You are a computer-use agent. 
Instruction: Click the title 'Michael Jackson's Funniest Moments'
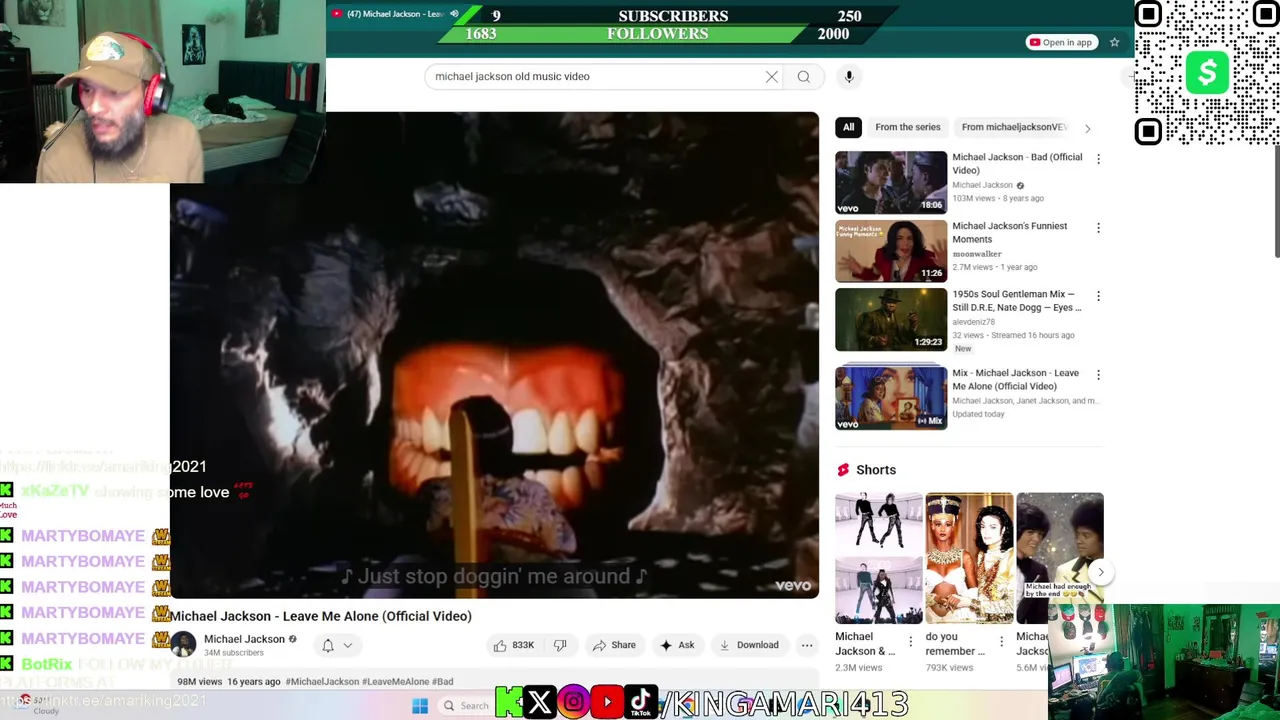coord(1009,233)
